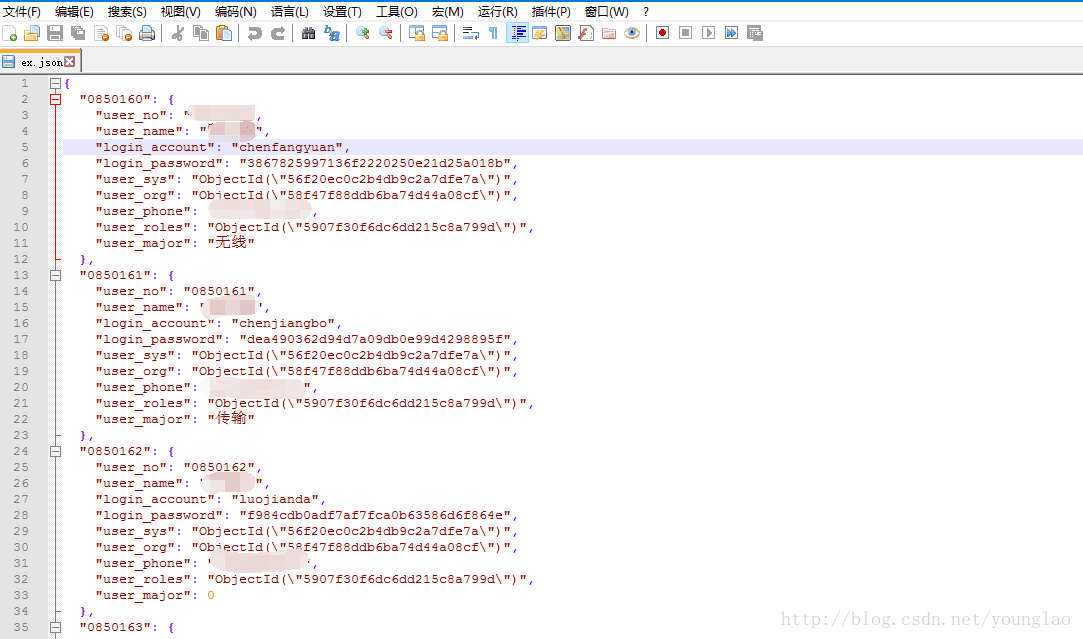Click the user_major value 0 on line 33

211,595
